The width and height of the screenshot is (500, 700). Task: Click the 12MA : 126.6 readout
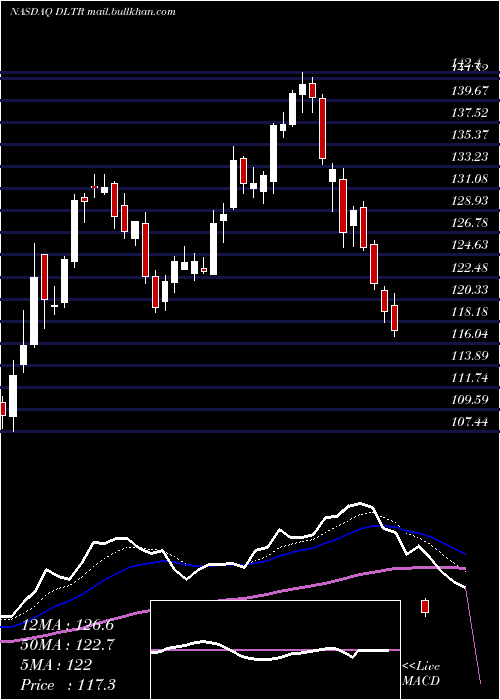(x=67, y=625)
